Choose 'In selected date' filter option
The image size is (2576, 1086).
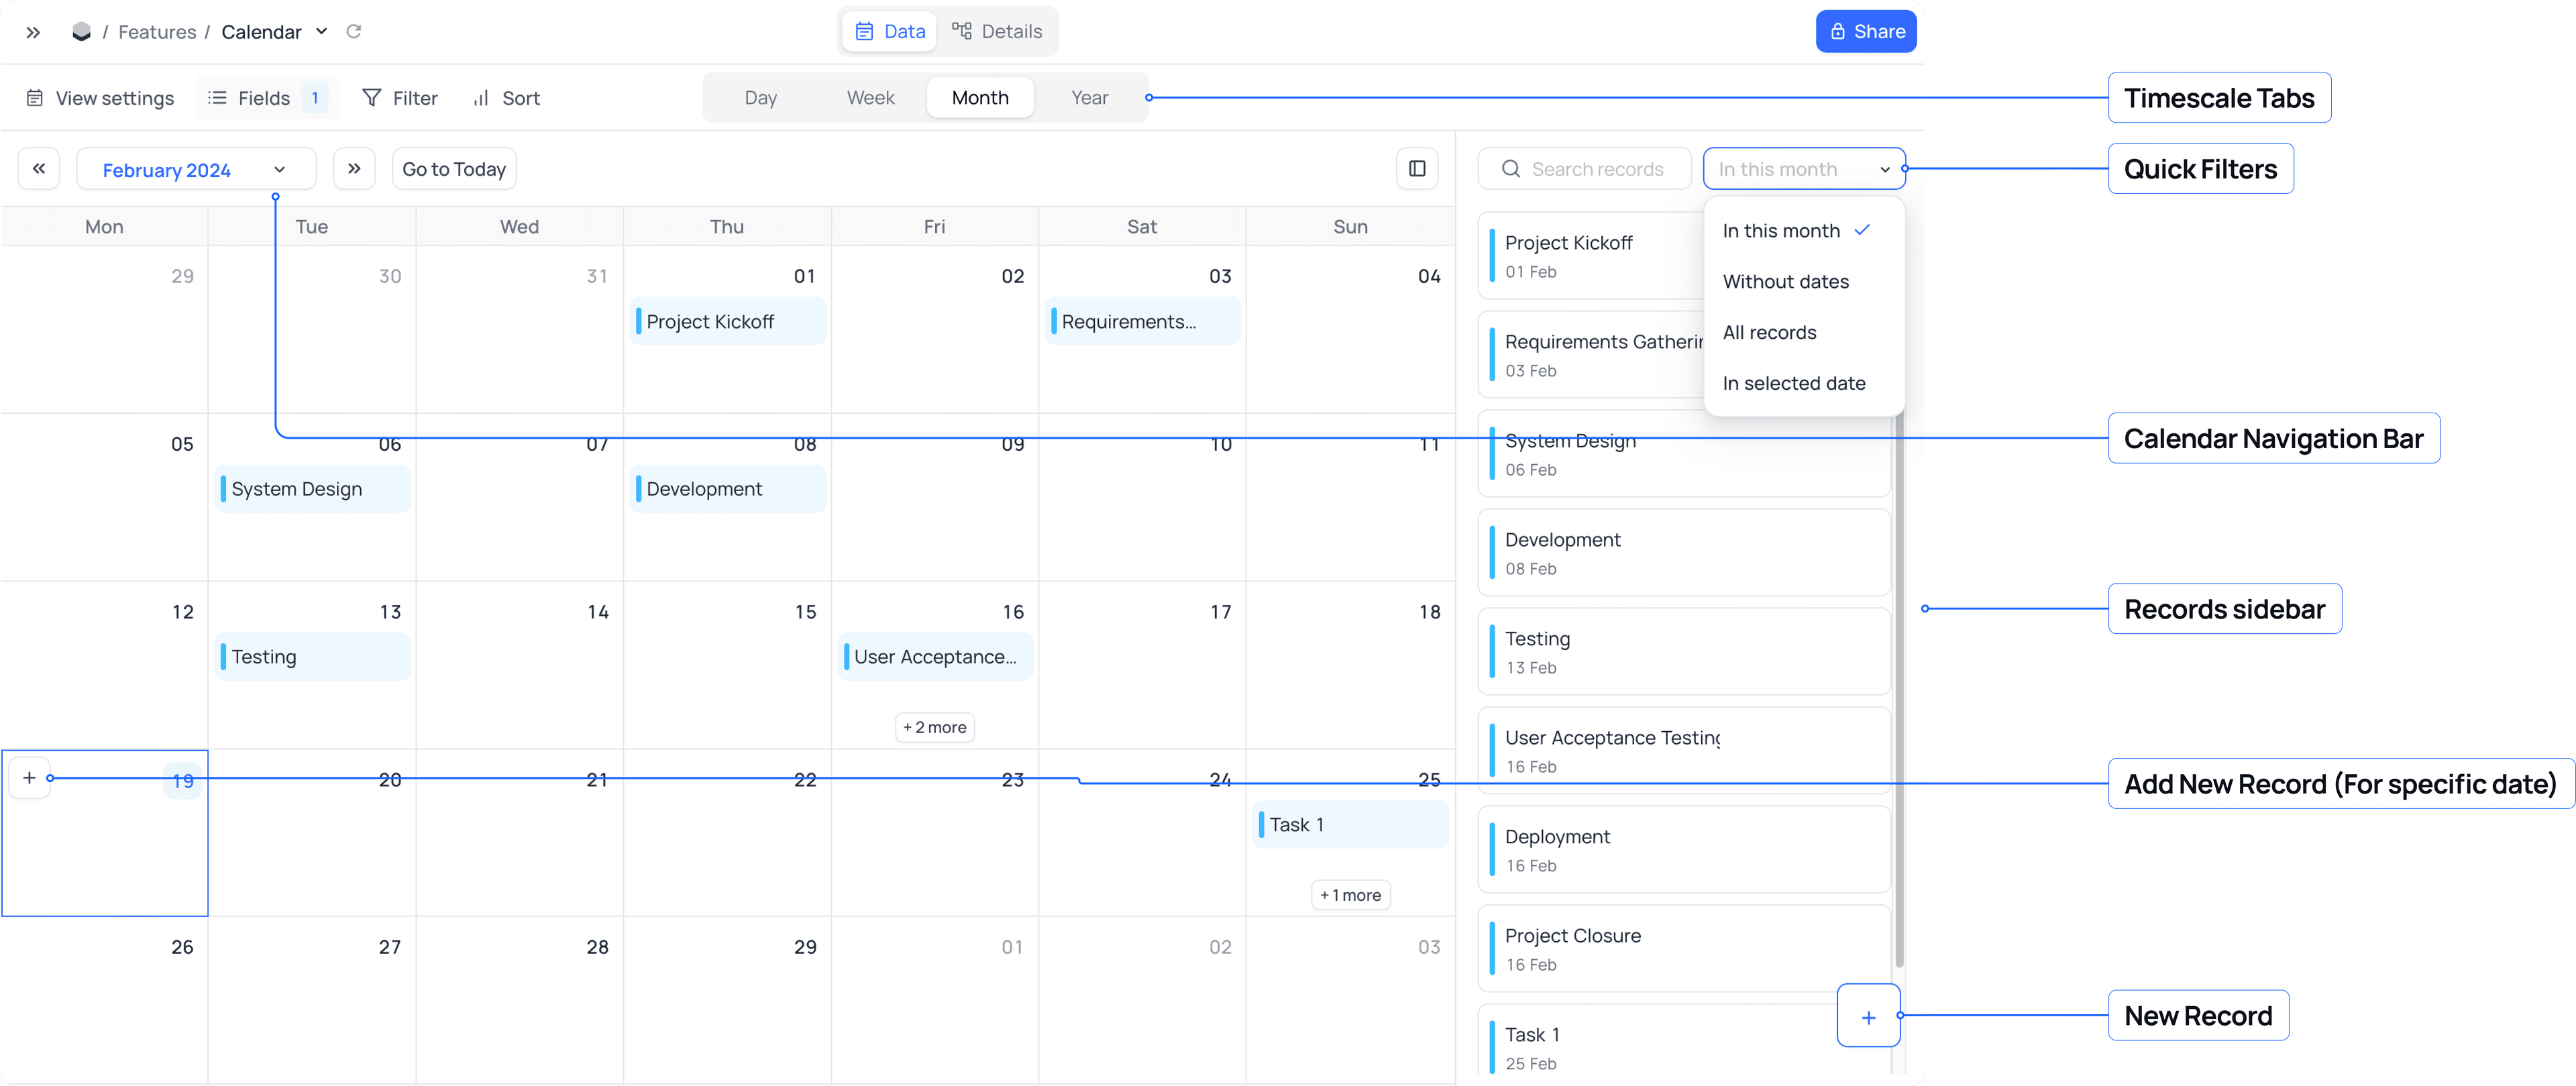click(1794, 383)
